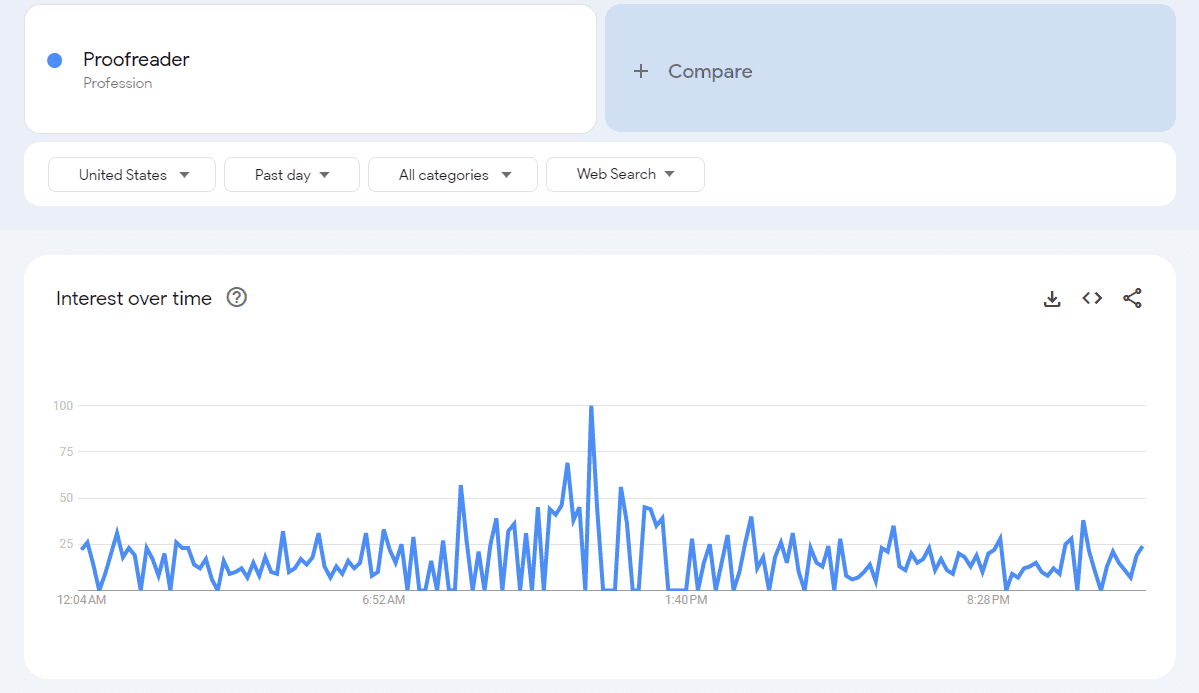Download the interest over time data
The image size is (1199, 693).
click(1051, 298)
